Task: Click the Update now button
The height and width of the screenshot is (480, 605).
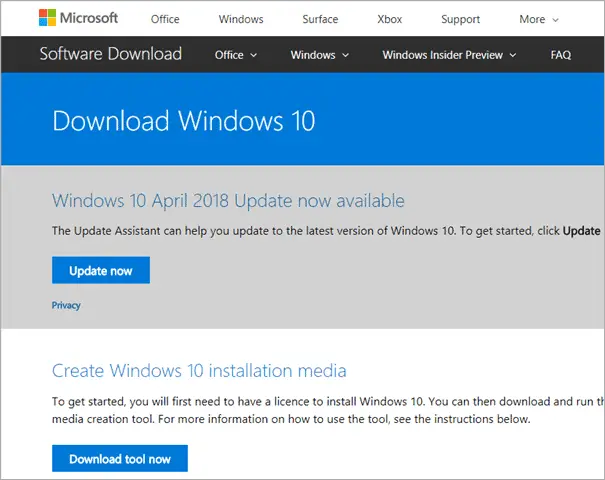Action: click(101, 270)
